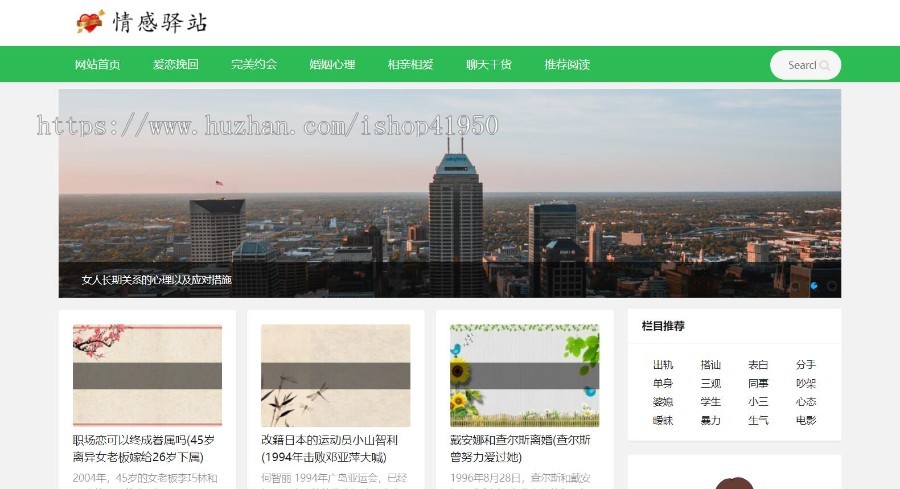The image size is (900, 489).
Task: Click the 暴力 tag
Action: click(x=711, y=421)
